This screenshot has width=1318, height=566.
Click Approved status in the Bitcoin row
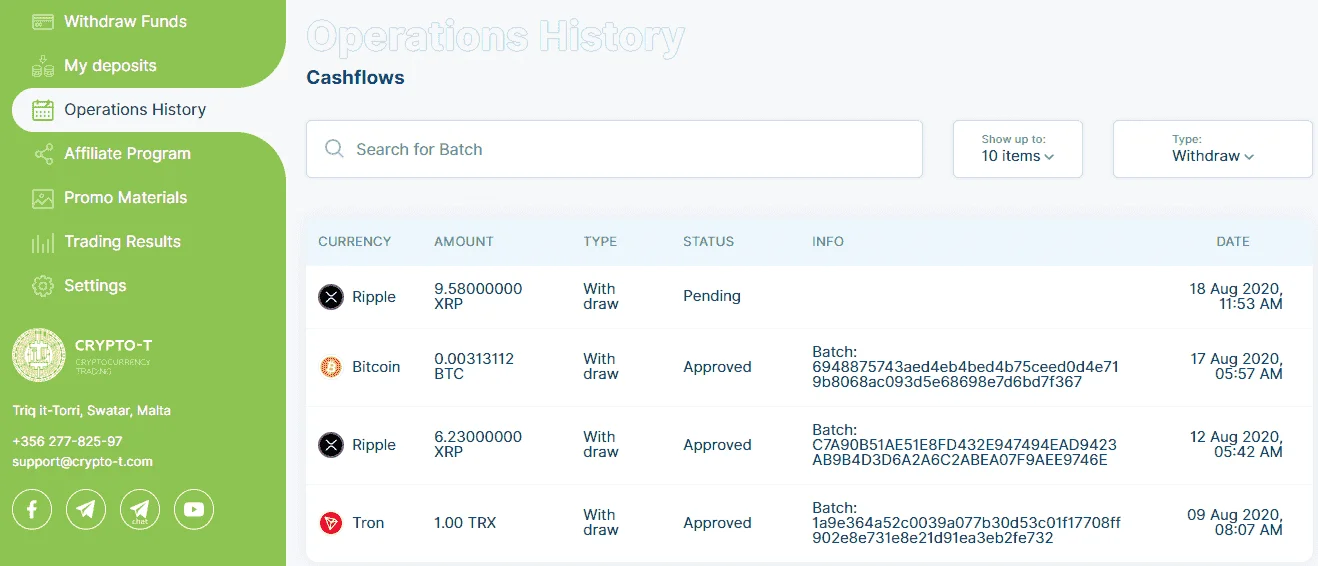point(717,367)
